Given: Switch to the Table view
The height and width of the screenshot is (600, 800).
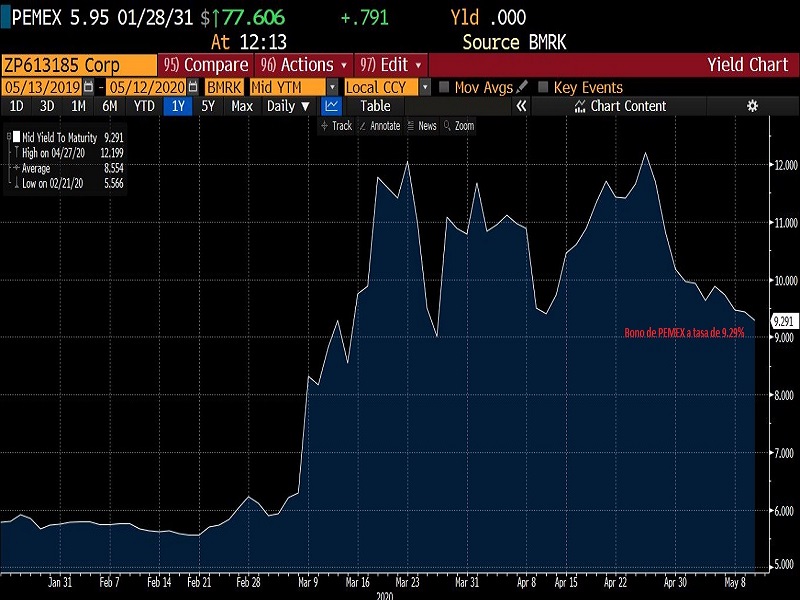Looking at the screenshot, I should [375, 106].
